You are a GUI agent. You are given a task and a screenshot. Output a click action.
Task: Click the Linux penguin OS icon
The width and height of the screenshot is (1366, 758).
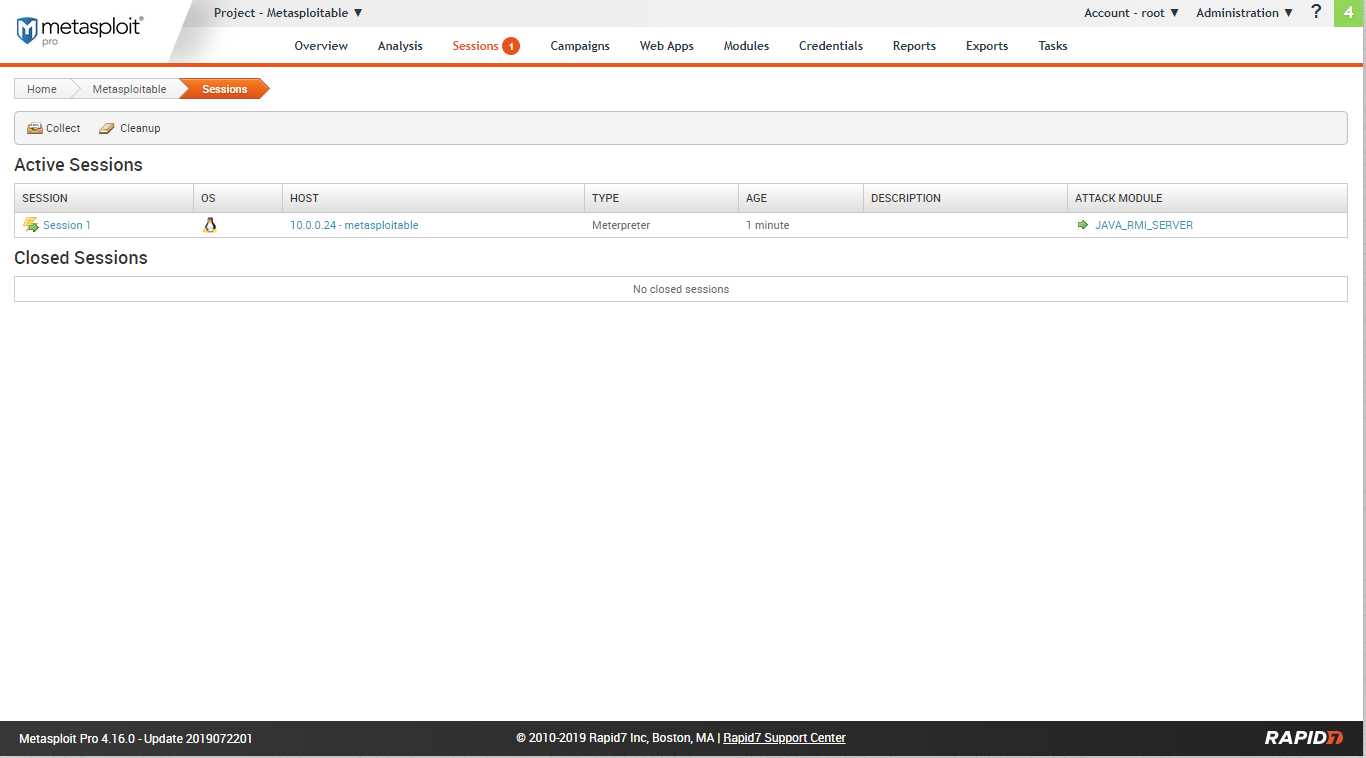point(209,225)
